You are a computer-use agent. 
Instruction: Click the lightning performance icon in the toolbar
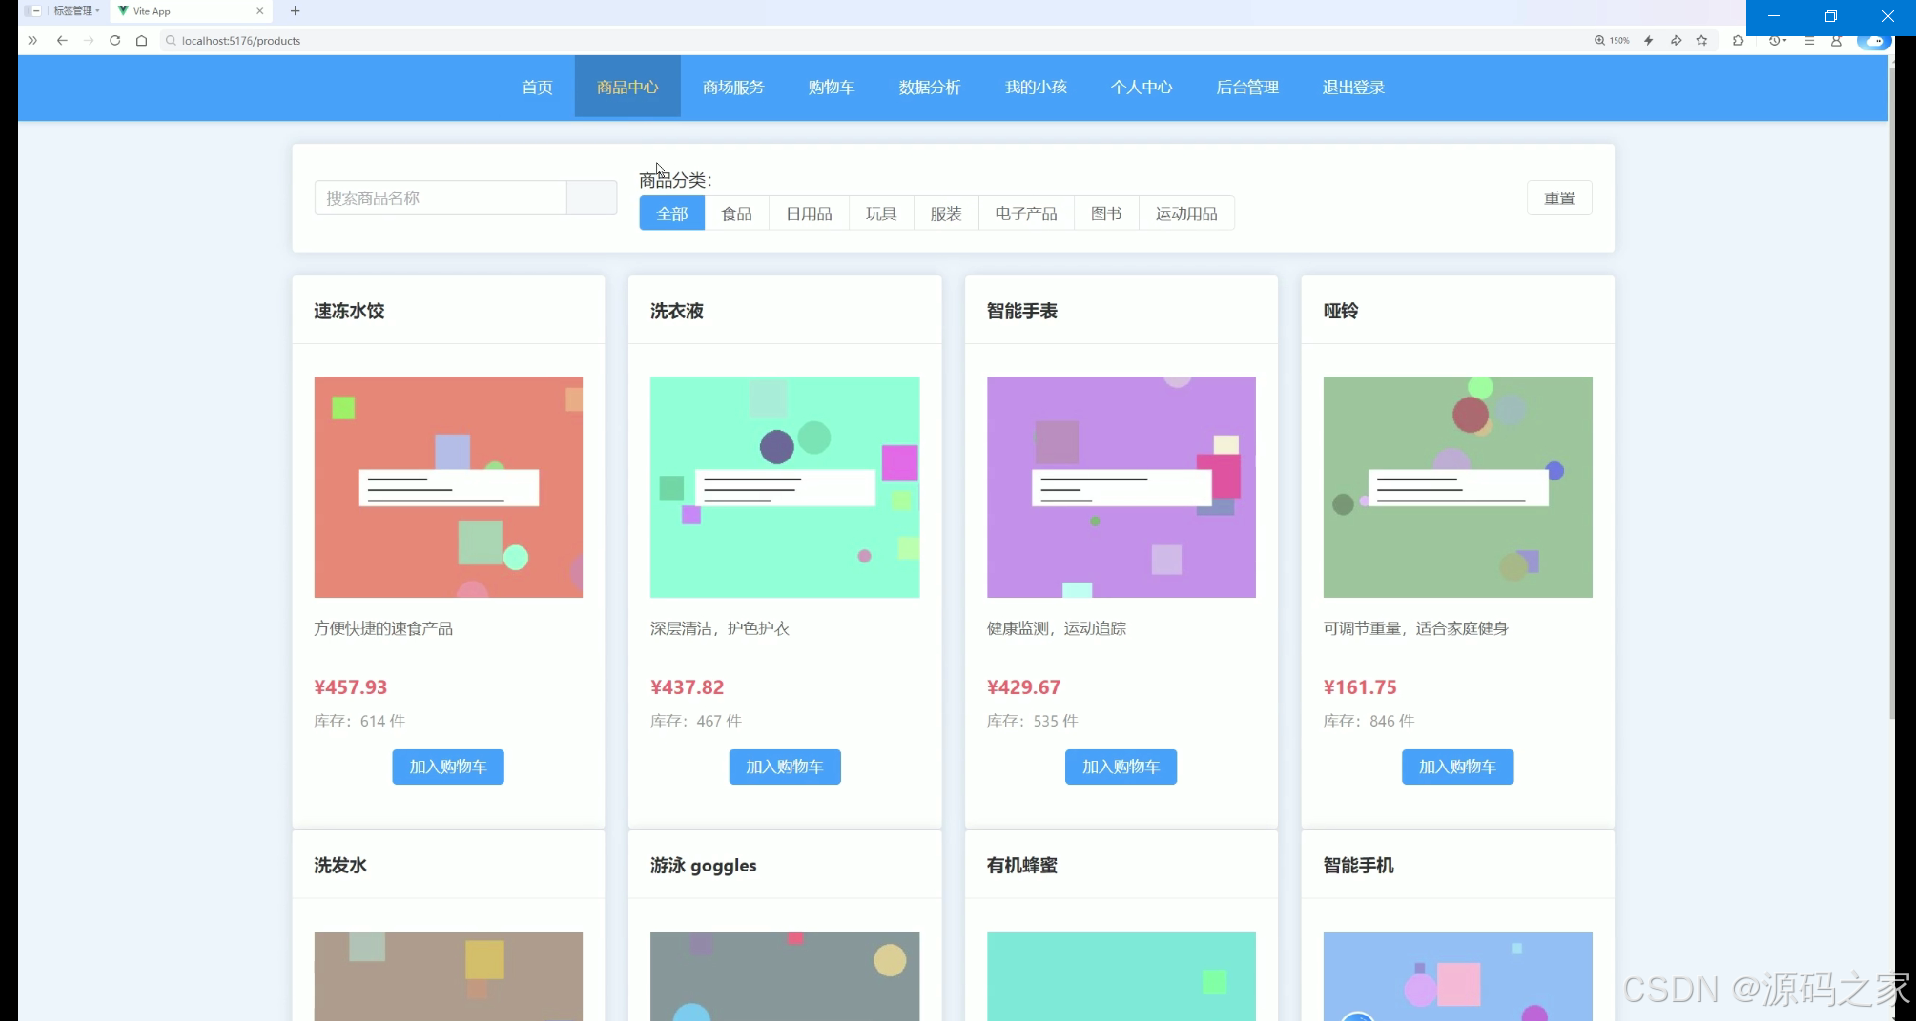point(1648,41)
